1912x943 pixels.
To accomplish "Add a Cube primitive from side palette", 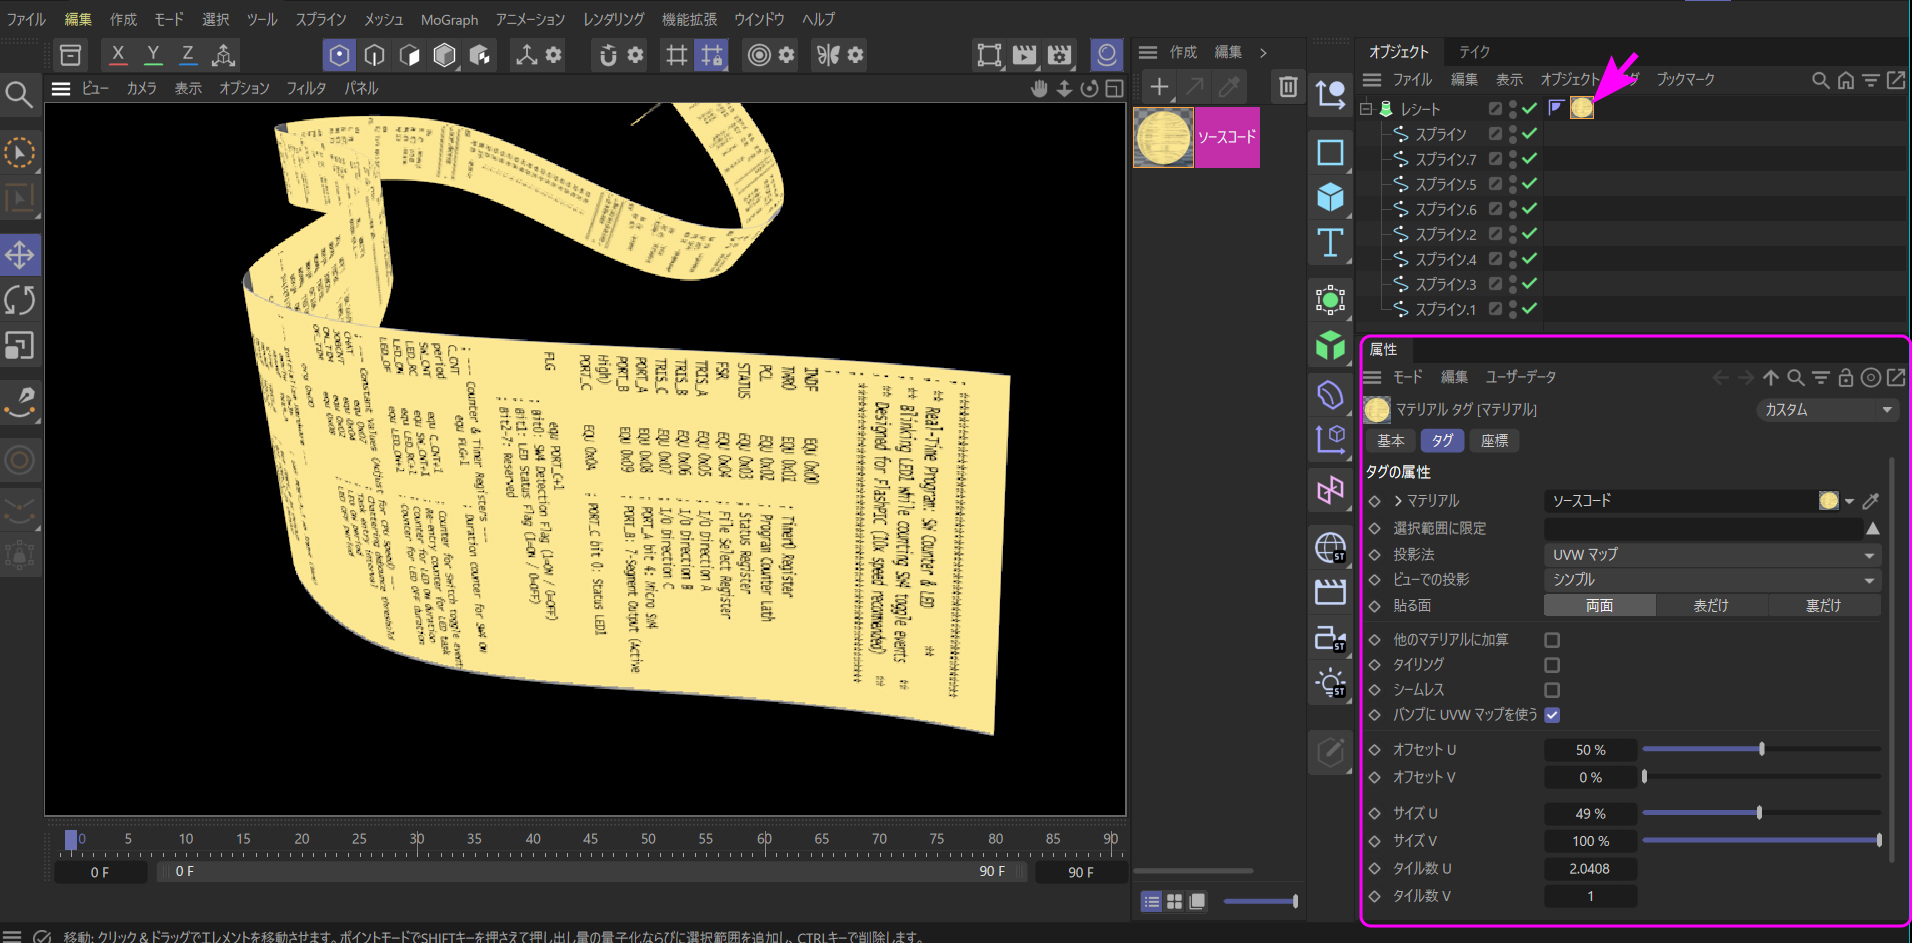I will (1330, 197).
